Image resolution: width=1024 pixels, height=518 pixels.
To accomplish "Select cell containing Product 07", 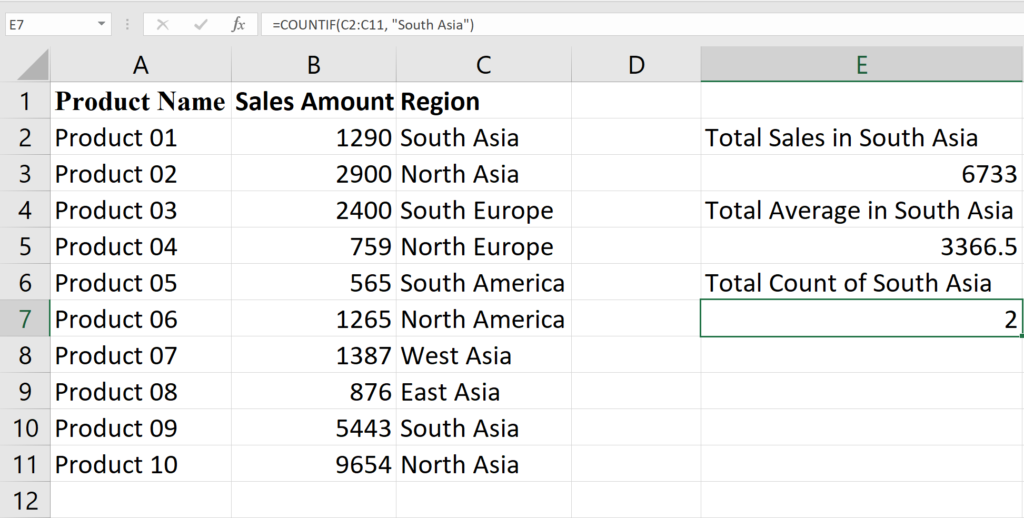I will tap(140, 355).
